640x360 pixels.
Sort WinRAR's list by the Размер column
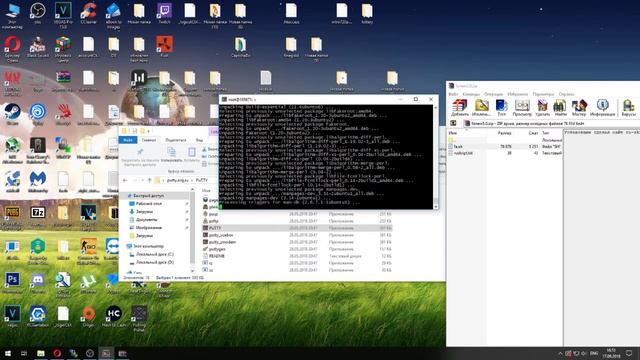pyautogui.click(x=504, y=133)
